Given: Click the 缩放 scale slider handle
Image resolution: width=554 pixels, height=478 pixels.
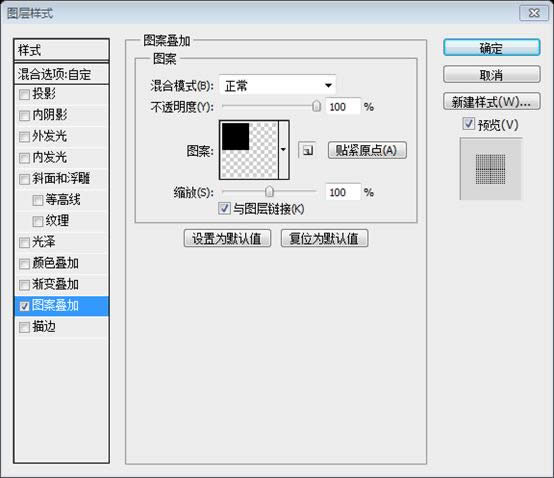Looking at the screenshot, I should tap(269, 191).
